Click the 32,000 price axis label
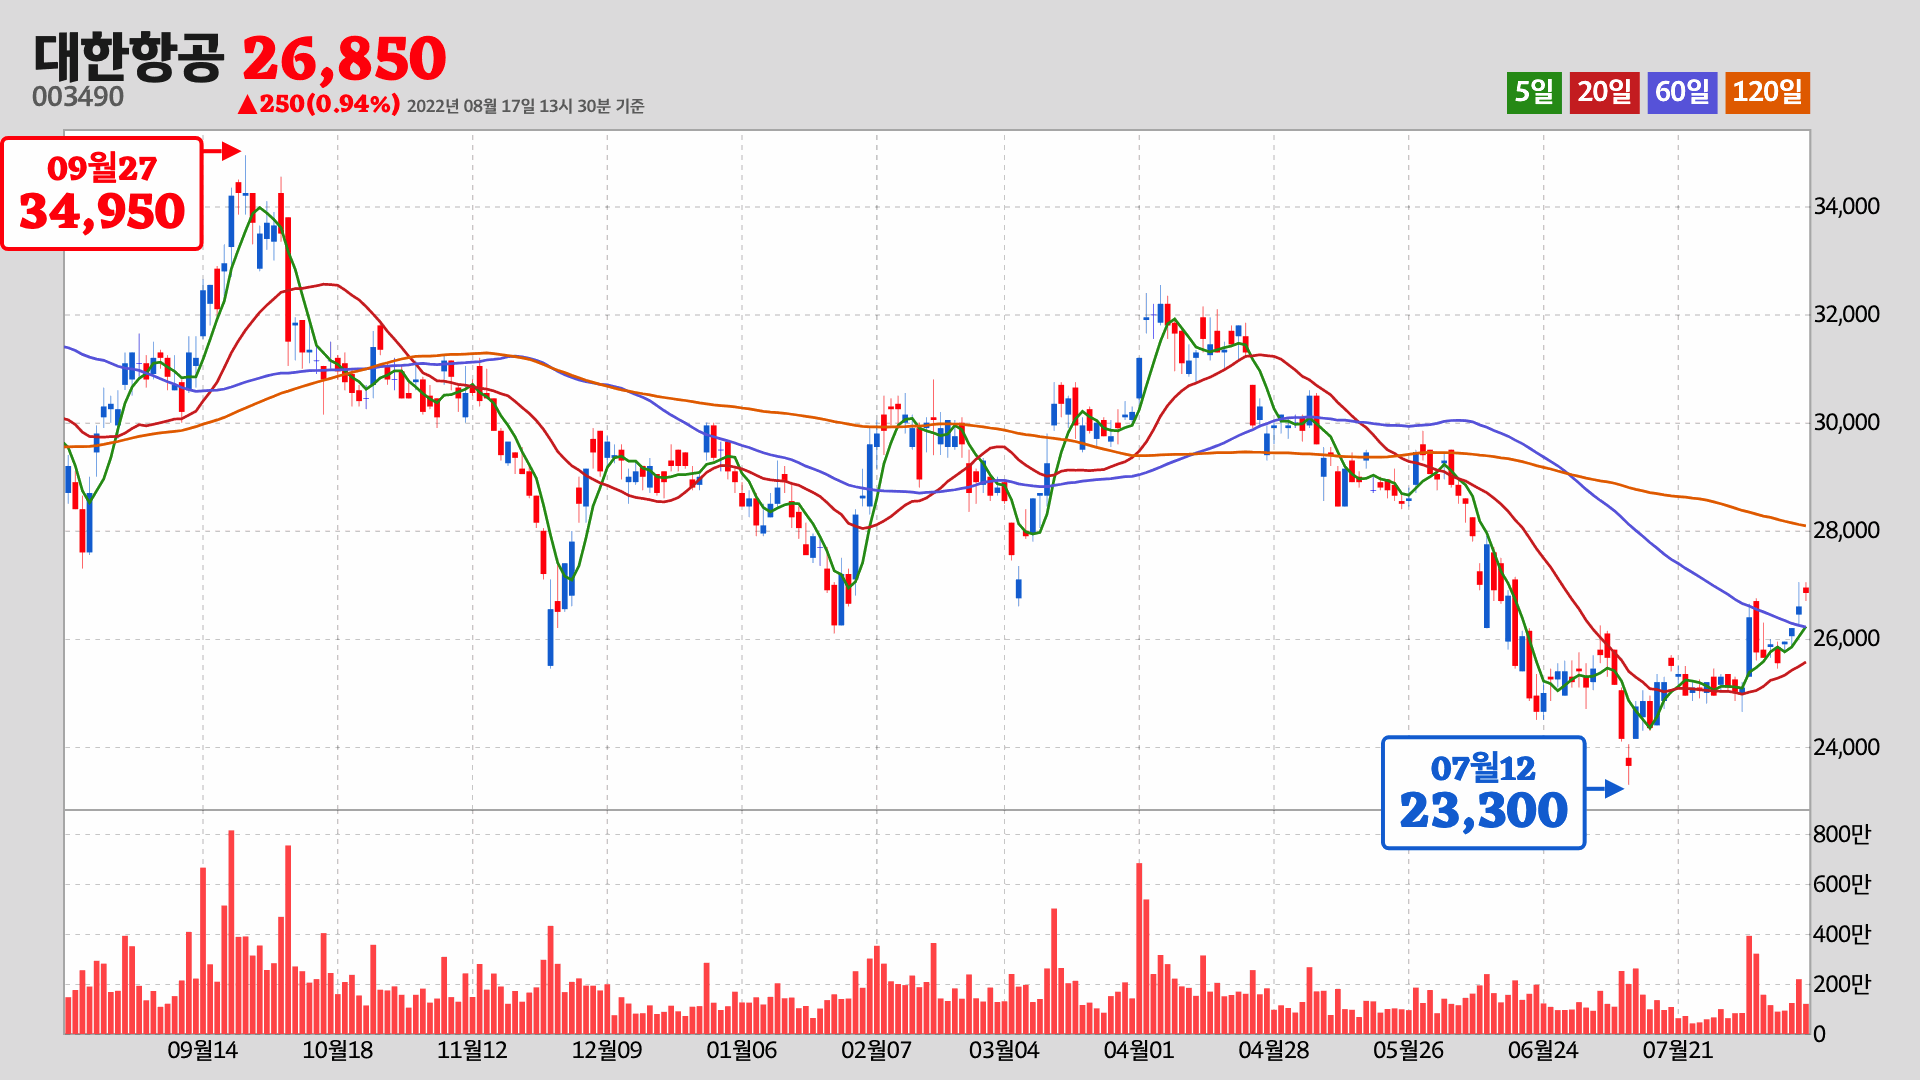1920x1080 pixels. pyautogui.click(x=1846, y=315)
